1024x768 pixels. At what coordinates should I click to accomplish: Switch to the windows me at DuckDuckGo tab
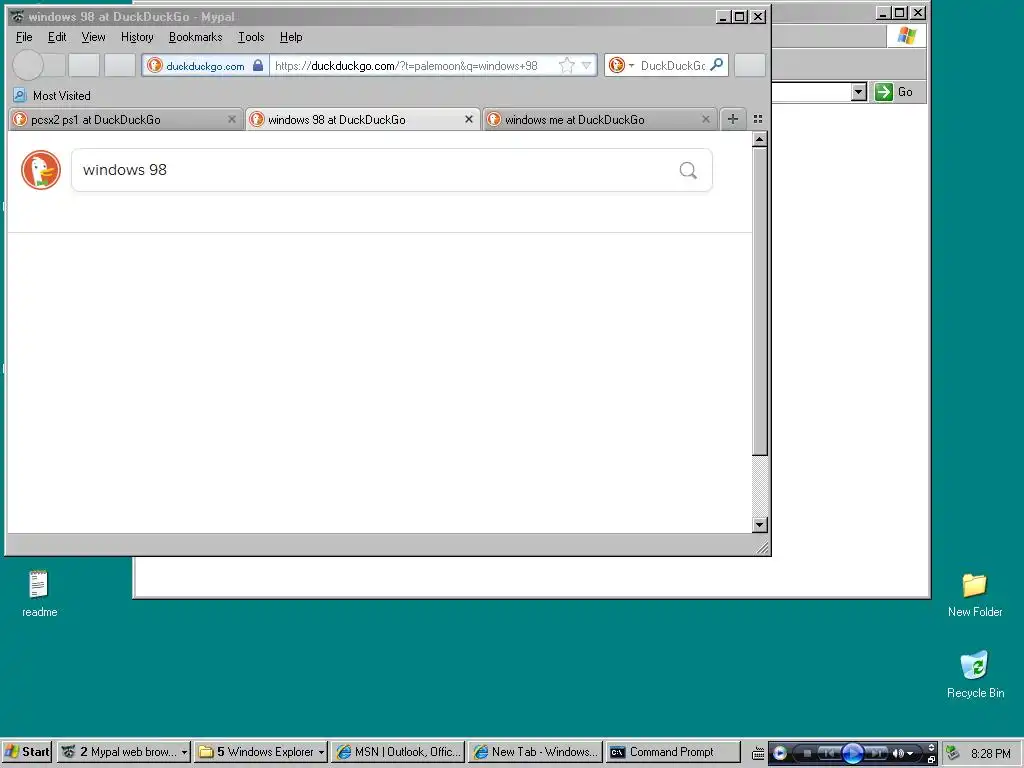599,120
